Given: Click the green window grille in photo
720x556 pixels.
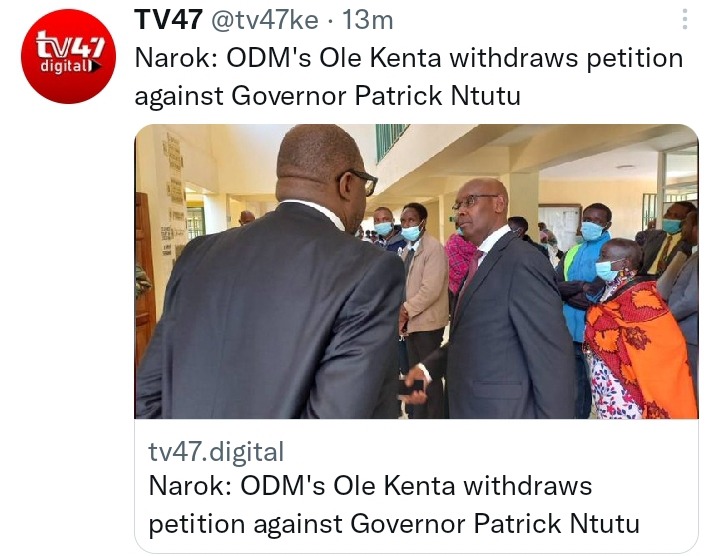Looking at the screenshot, I should [389, 140].
